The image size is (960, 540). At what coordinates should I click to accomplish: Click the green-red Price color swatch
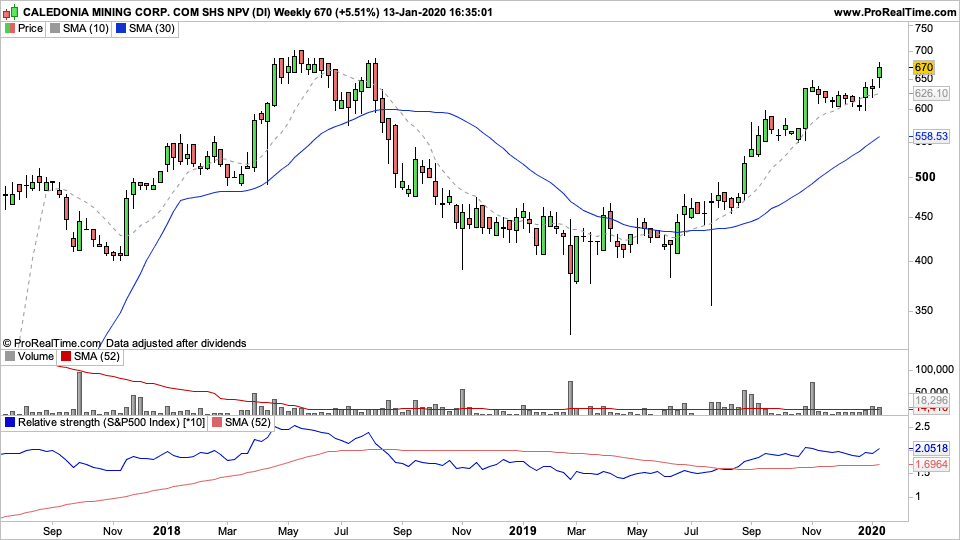point(10,28)
